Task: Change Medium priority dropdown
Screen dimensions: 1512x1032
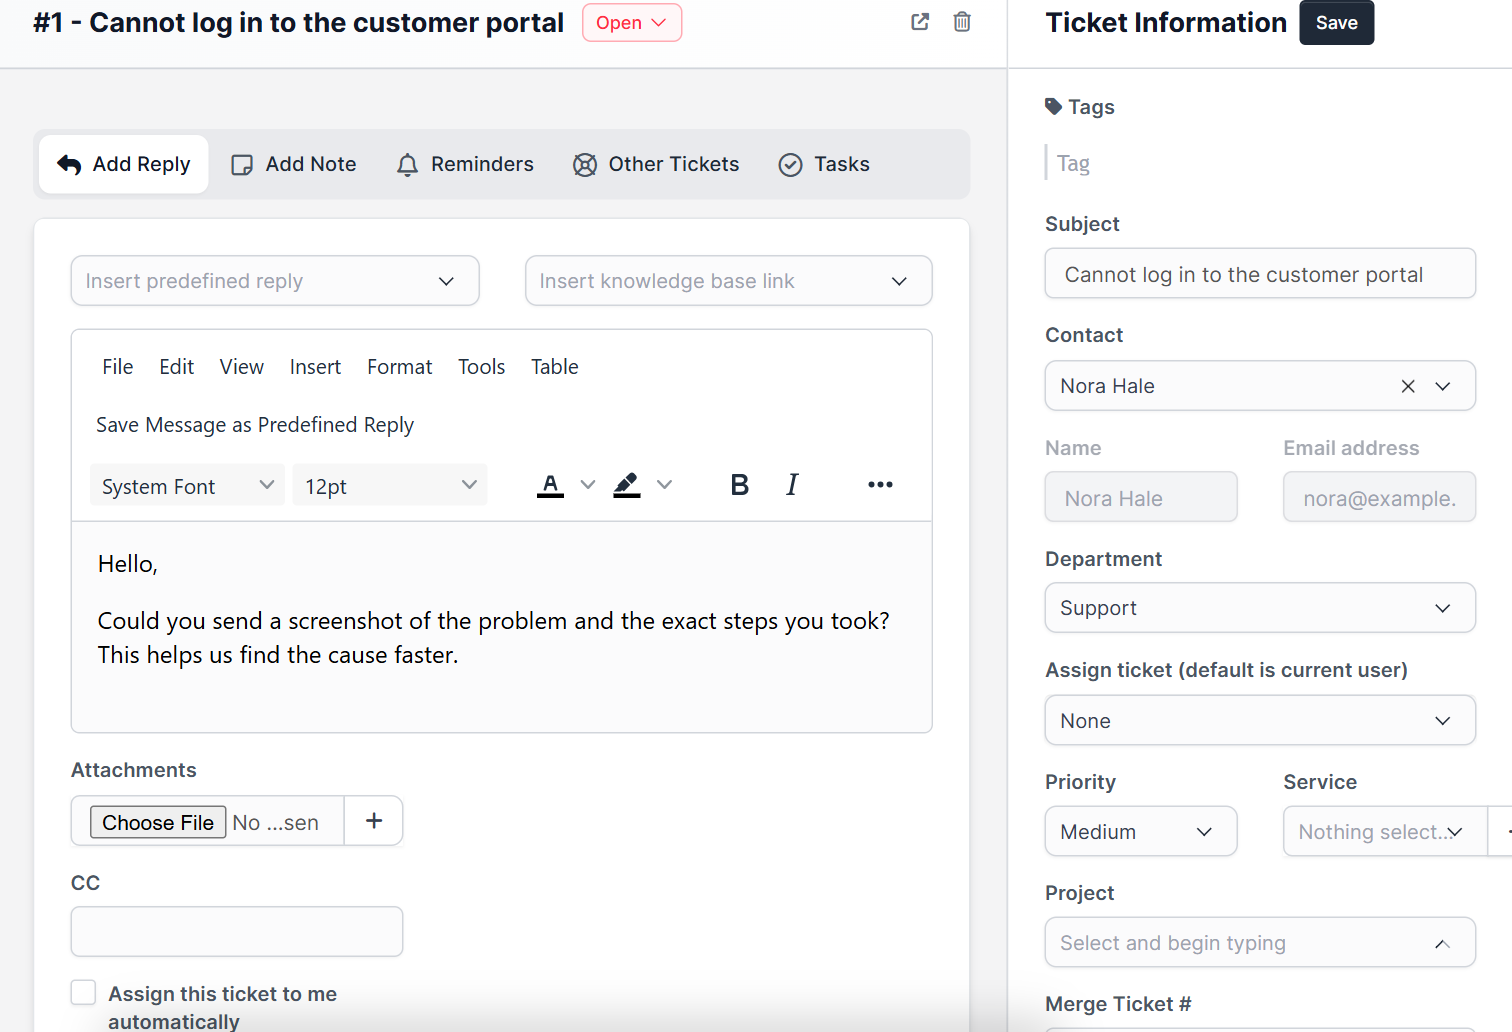Action: (x=1141, y=831)
